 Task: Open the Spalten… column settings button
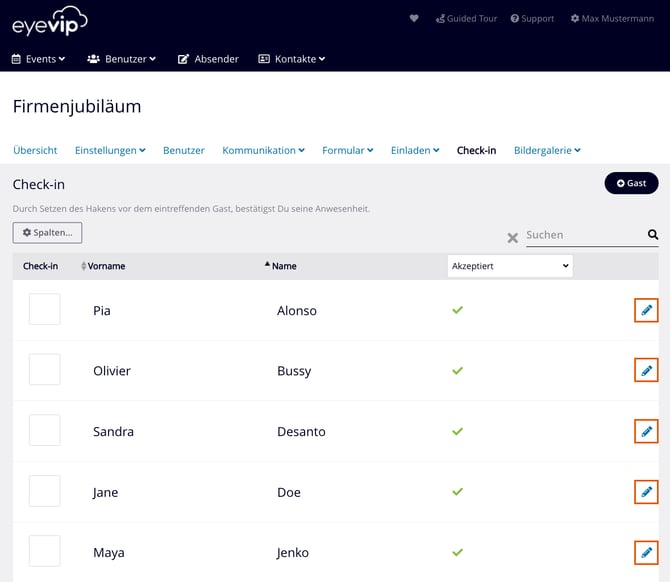[x=47, y=232]
